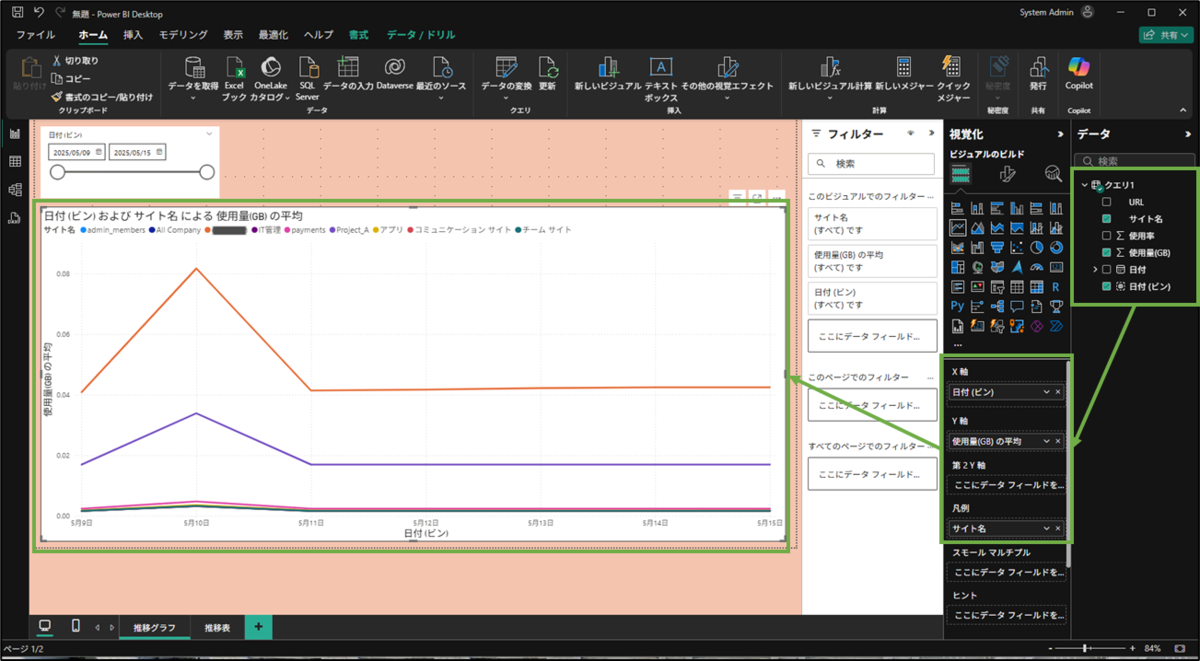1200x661 pixels.
Task: Switch to Model view in left sidebar
Action: (x=15, y=189)
